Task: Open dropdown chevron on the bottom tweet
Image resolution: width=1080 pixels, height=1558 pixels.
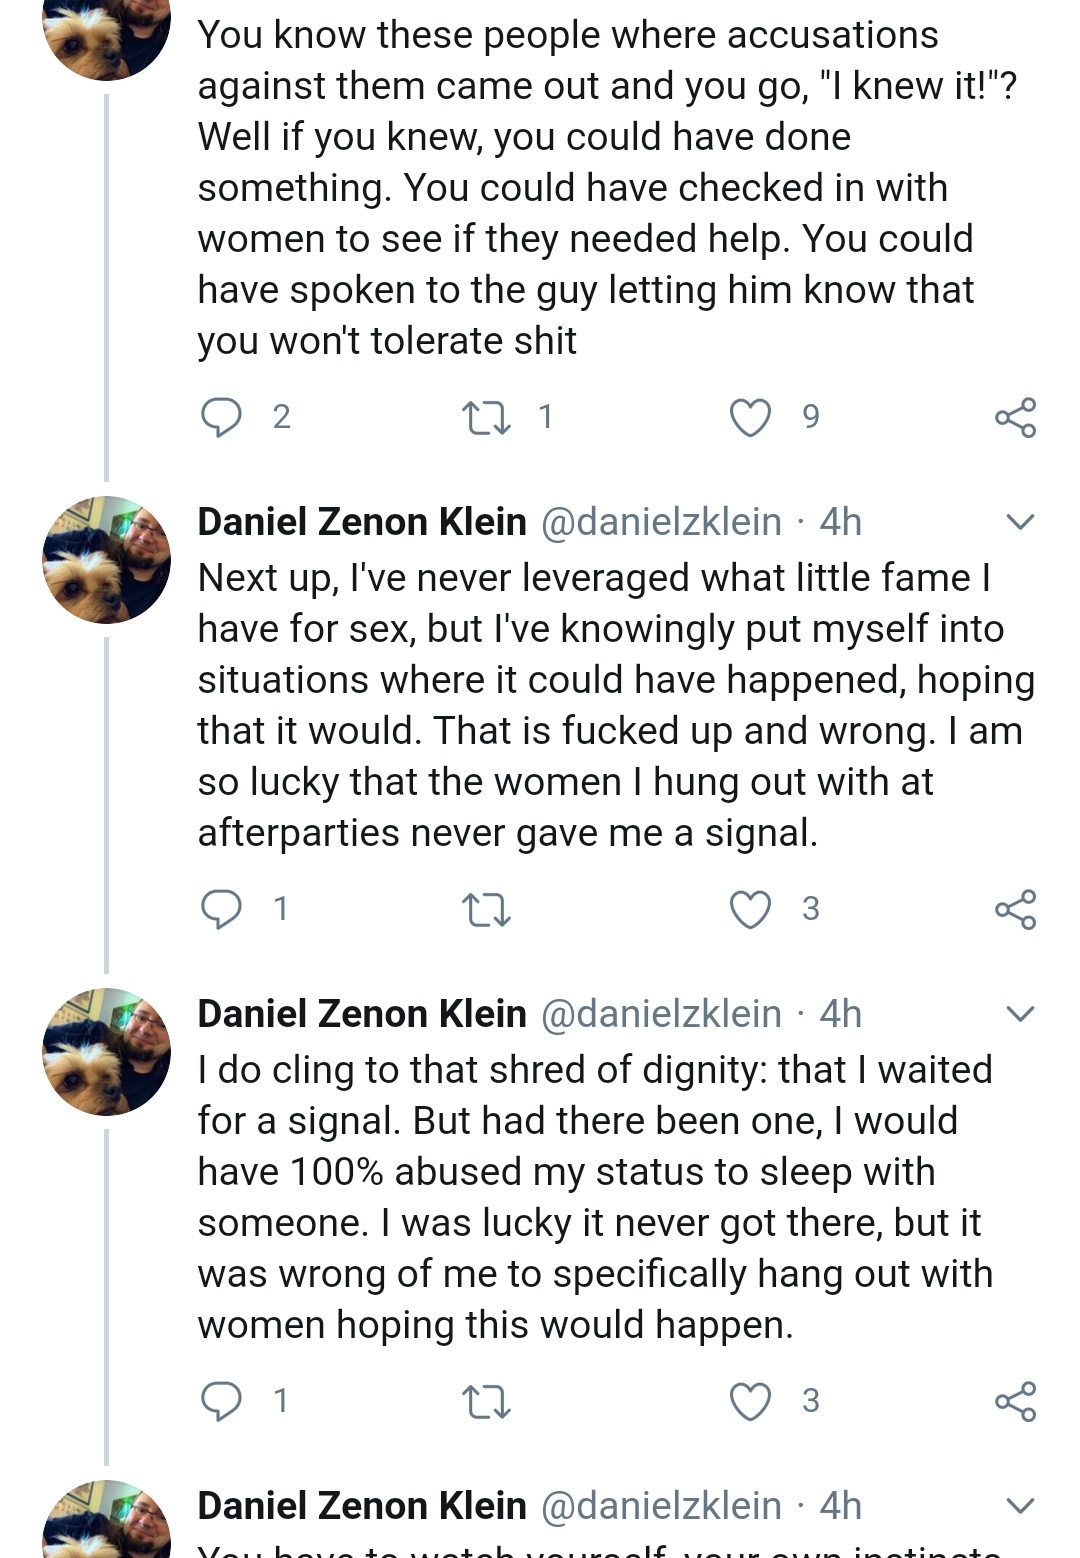Action: coord(1019,1506)
